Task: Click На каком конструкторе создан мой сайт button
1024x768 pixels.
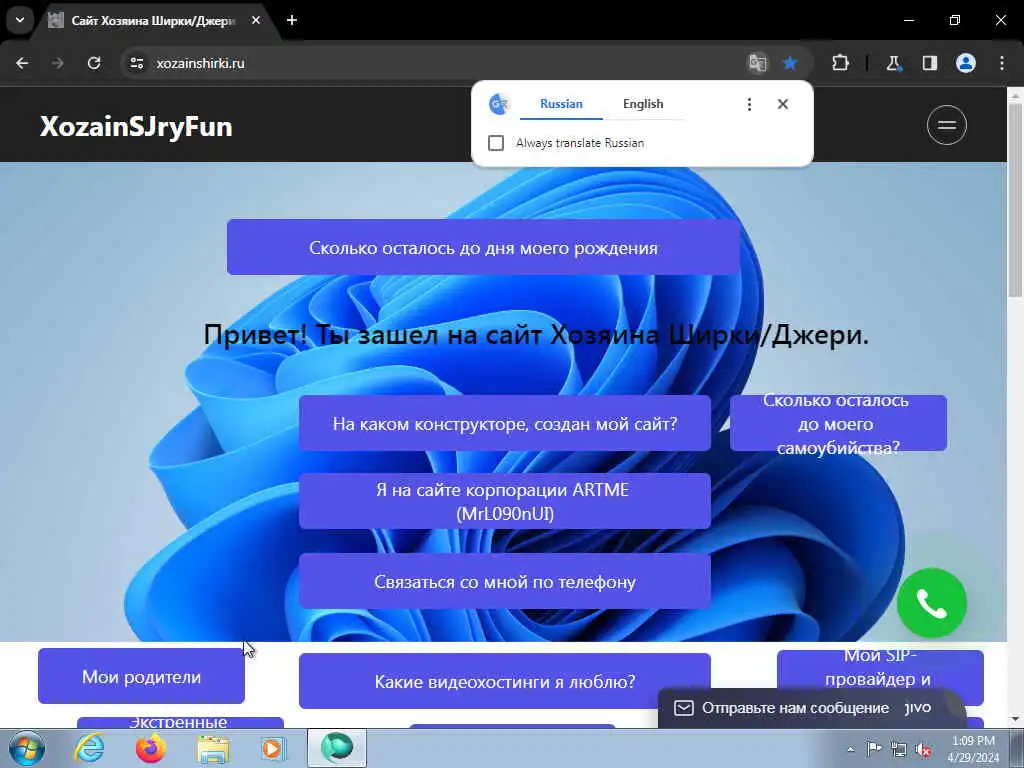Action: [x=505, y=424]
